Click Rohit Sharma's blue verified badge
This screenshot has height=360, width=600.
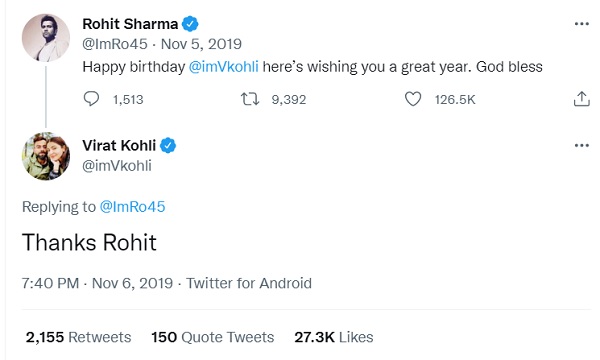190,24
